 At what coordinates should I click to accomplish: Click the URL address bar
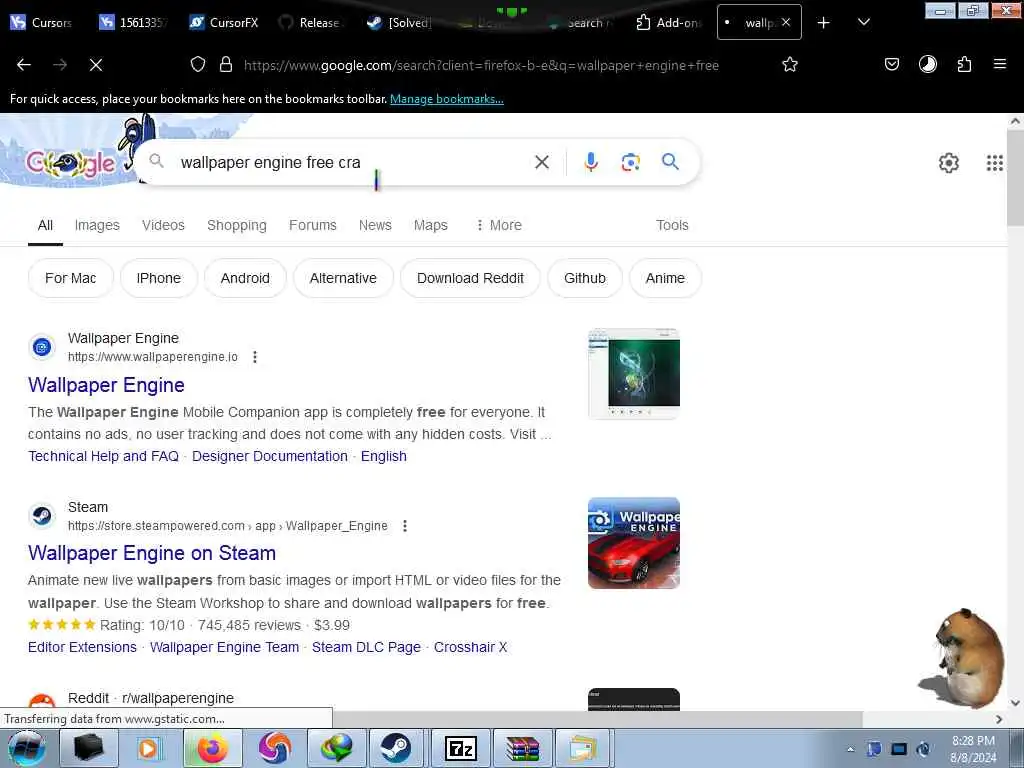[481, 65]
